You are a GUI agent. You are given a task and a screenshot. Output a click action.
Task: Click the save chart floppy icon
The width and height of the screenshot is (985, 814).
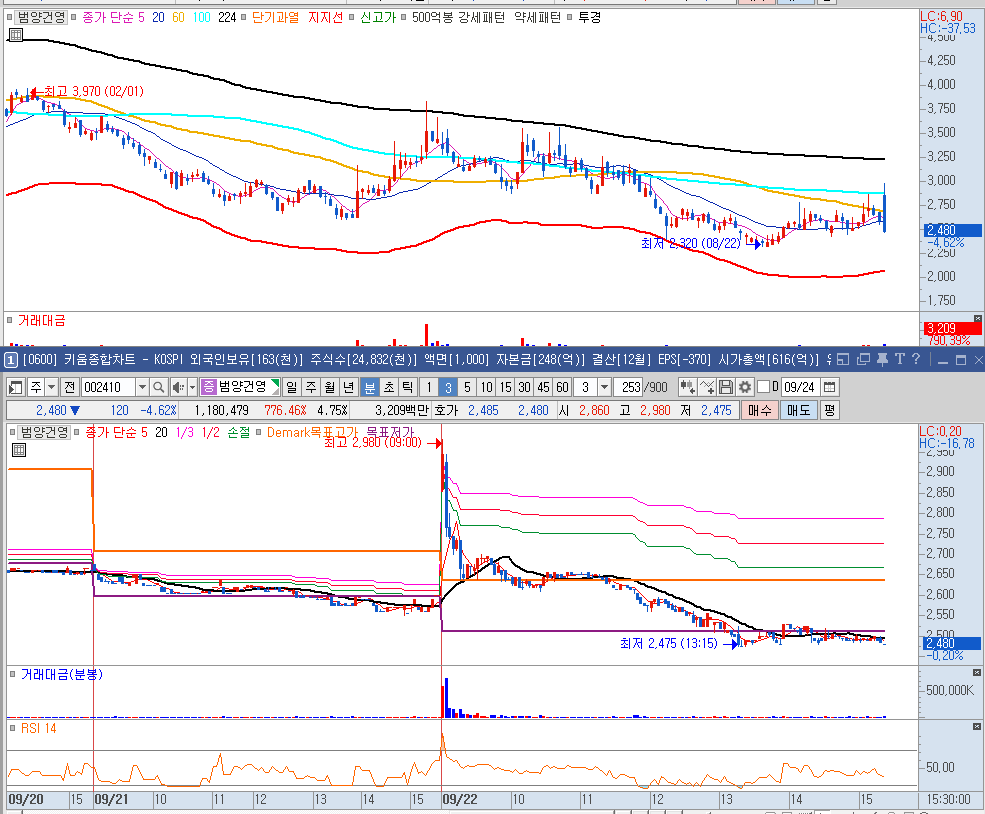[x=726, y=387]
